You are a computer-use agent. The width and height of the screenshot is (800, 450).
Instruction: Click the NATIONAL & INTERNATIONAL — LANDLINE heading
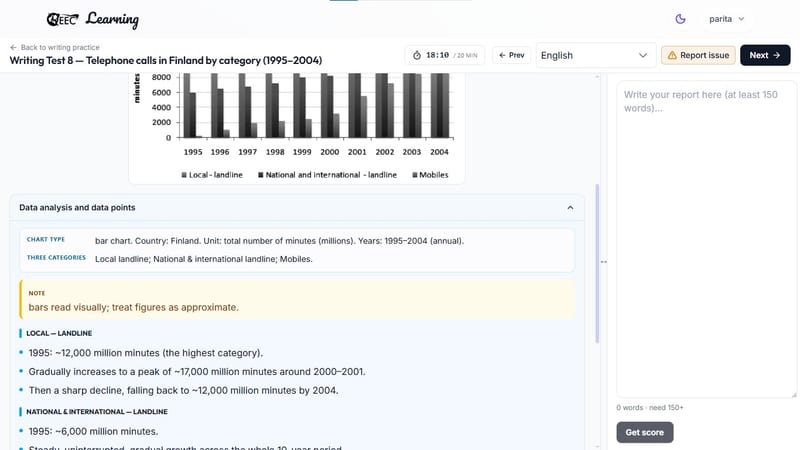click(97, 412)
